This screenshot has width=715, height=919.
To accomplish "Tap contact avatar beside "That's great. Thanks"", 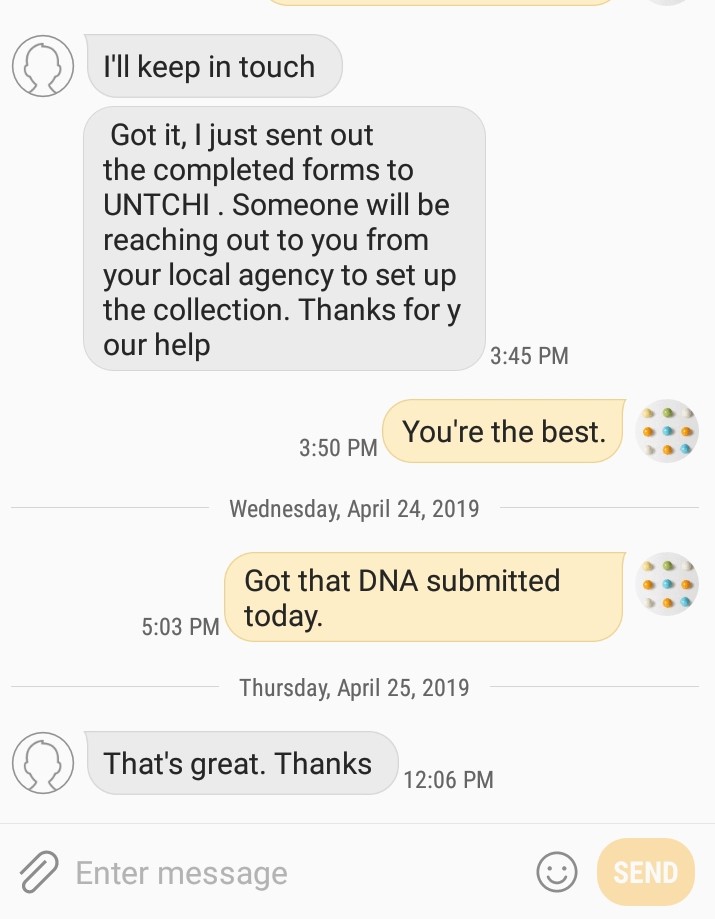I will 43,763.
